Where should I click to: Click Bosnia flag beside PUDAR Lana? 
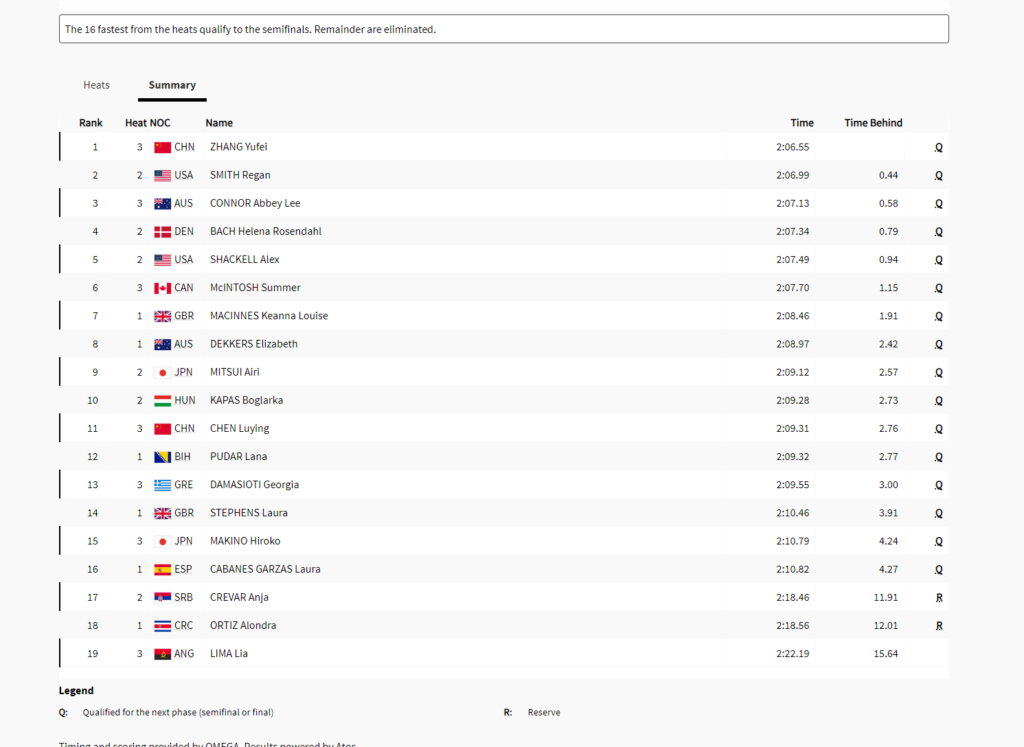162,457
